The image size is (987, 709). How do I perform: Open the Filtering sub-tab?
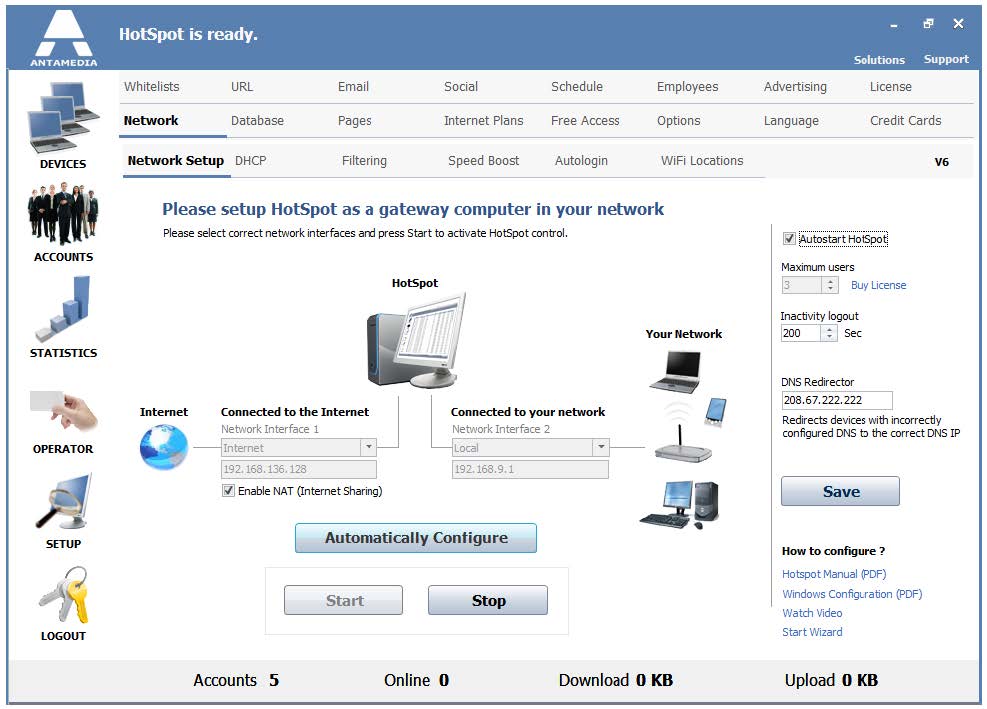point(364,161)
